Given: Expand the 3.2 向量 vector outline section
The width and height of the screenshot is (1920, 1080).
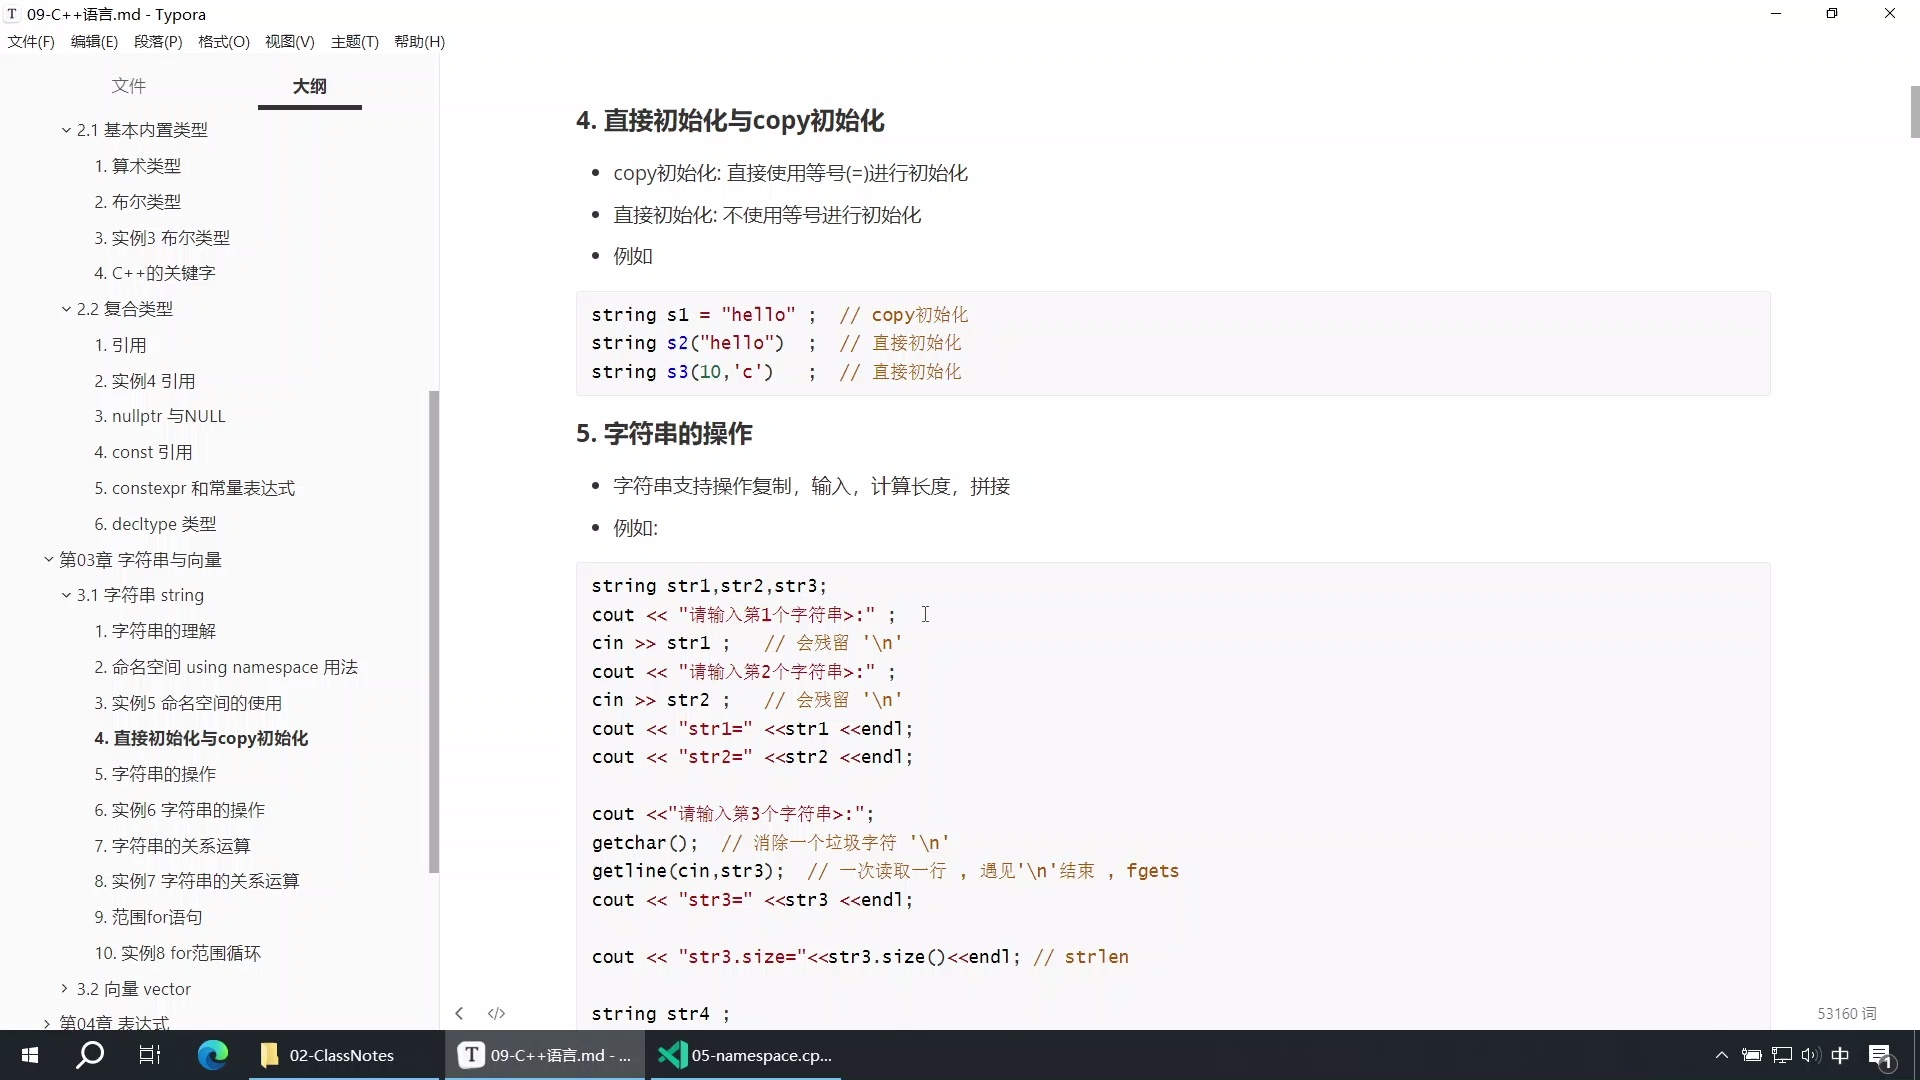Looking at the screenshot, I should 63,988.
